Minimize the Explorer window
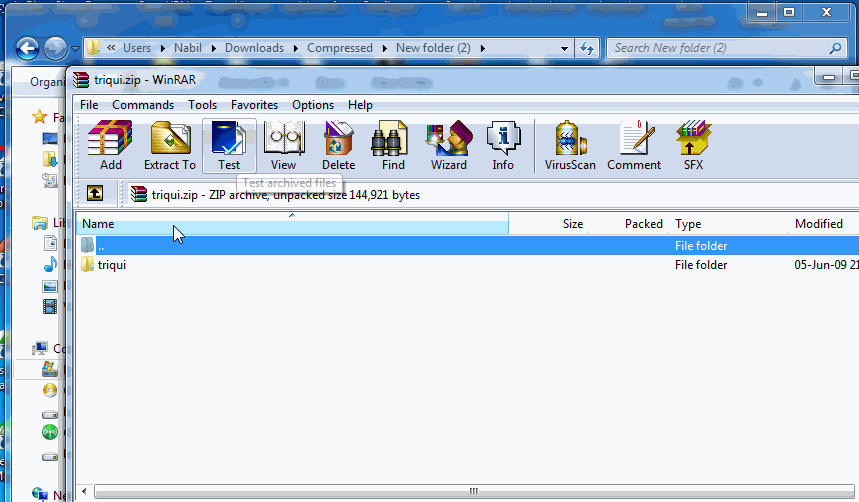Image resolution: width=859 pixels, height=502 pixels. (761, 13)
